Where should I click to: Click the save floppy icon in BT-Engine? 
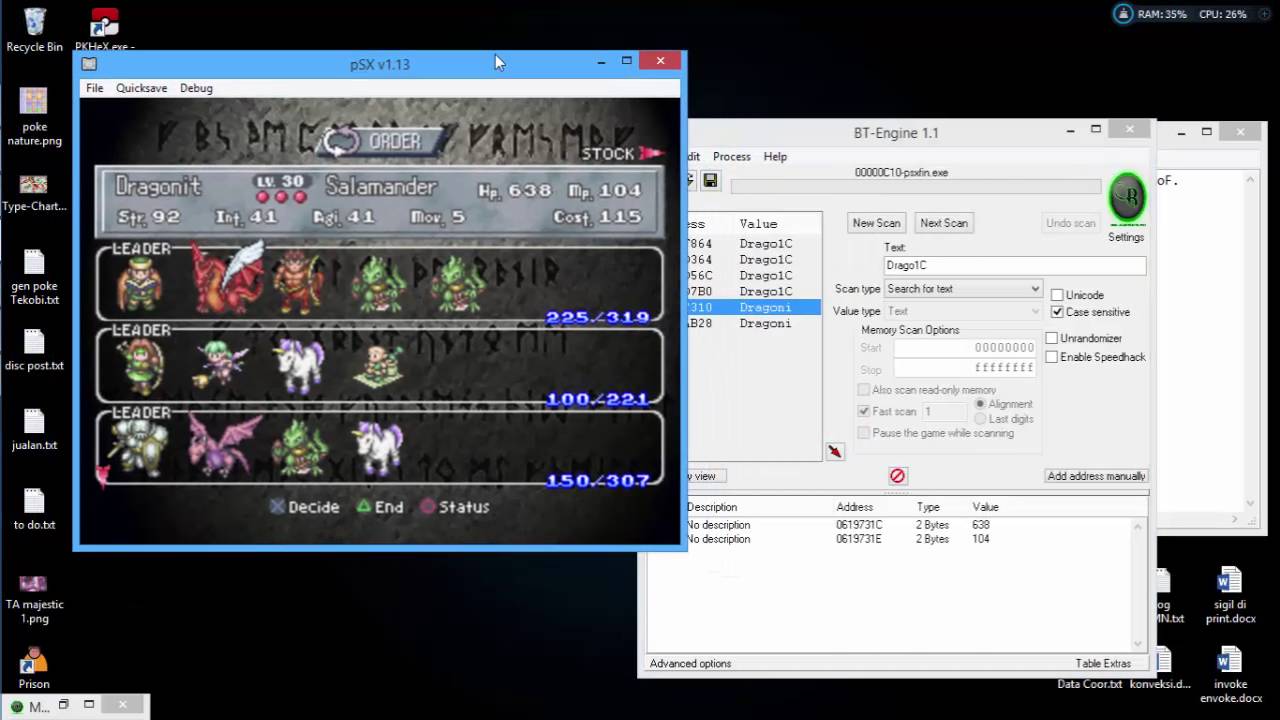[x=710, y=180]
